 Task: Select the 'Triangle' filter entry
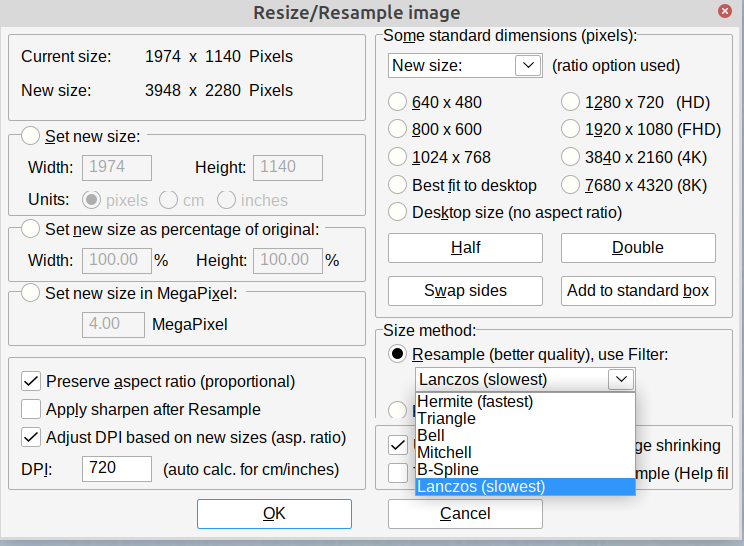pyautogui.click(x=447, y=419)
